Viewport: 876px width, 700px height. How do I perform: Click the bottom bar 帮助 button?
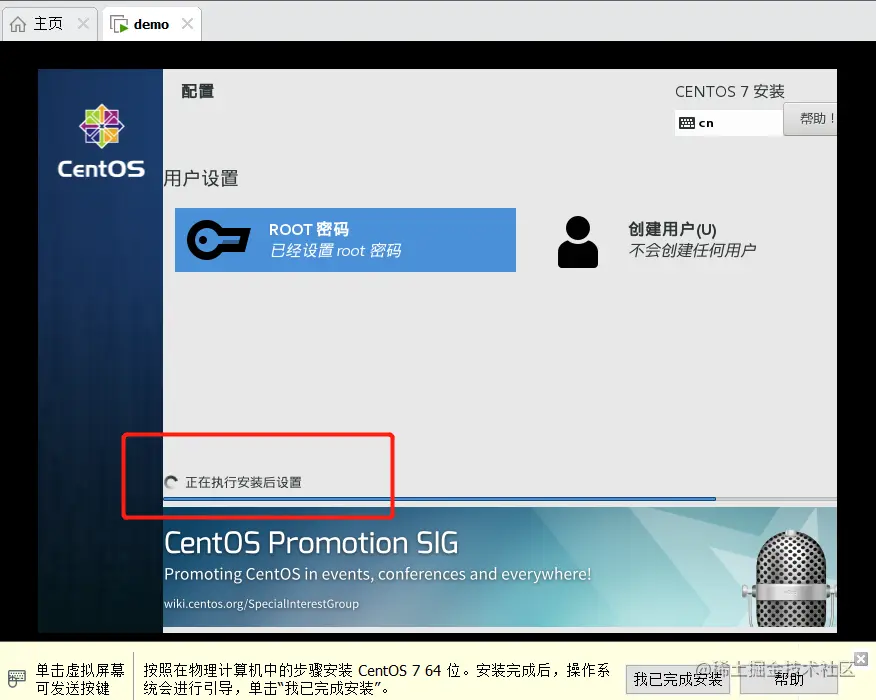pyautogui.click(x=789, y=679)
